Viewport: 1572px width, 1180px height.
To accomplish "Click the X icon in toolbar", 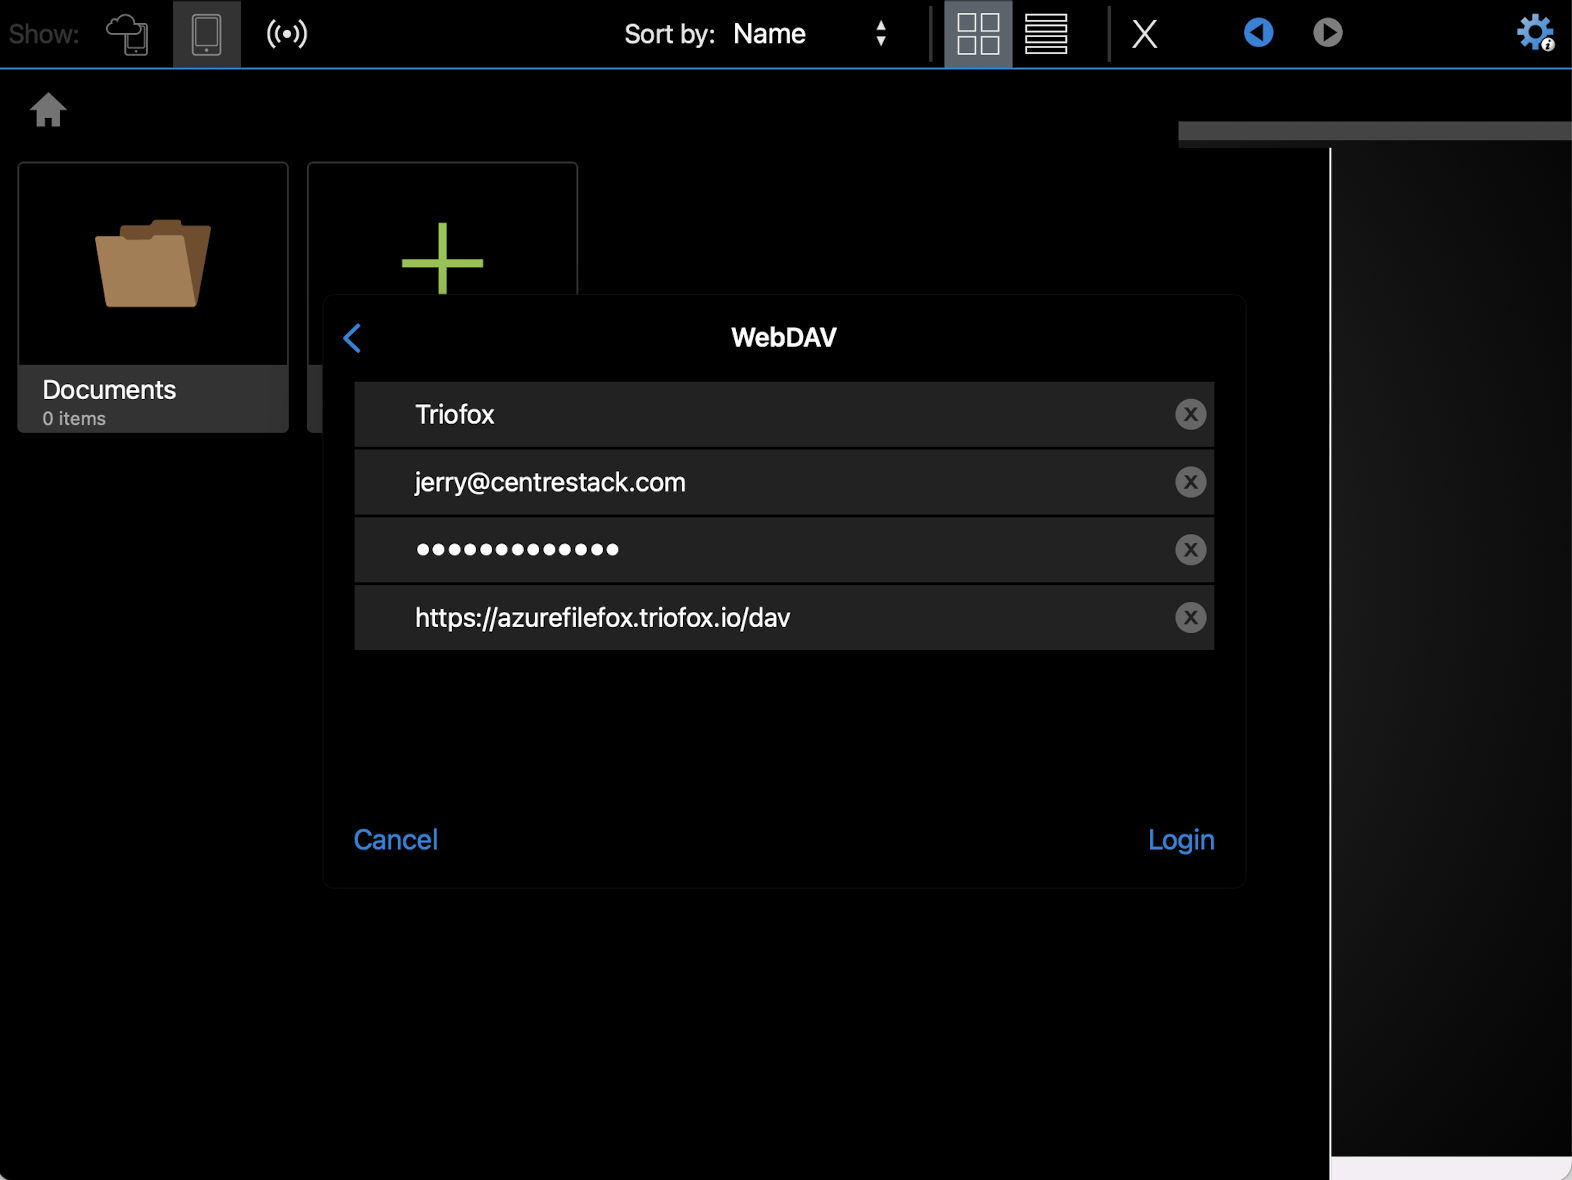I will pyautogui.click(x=1145, y=34).
